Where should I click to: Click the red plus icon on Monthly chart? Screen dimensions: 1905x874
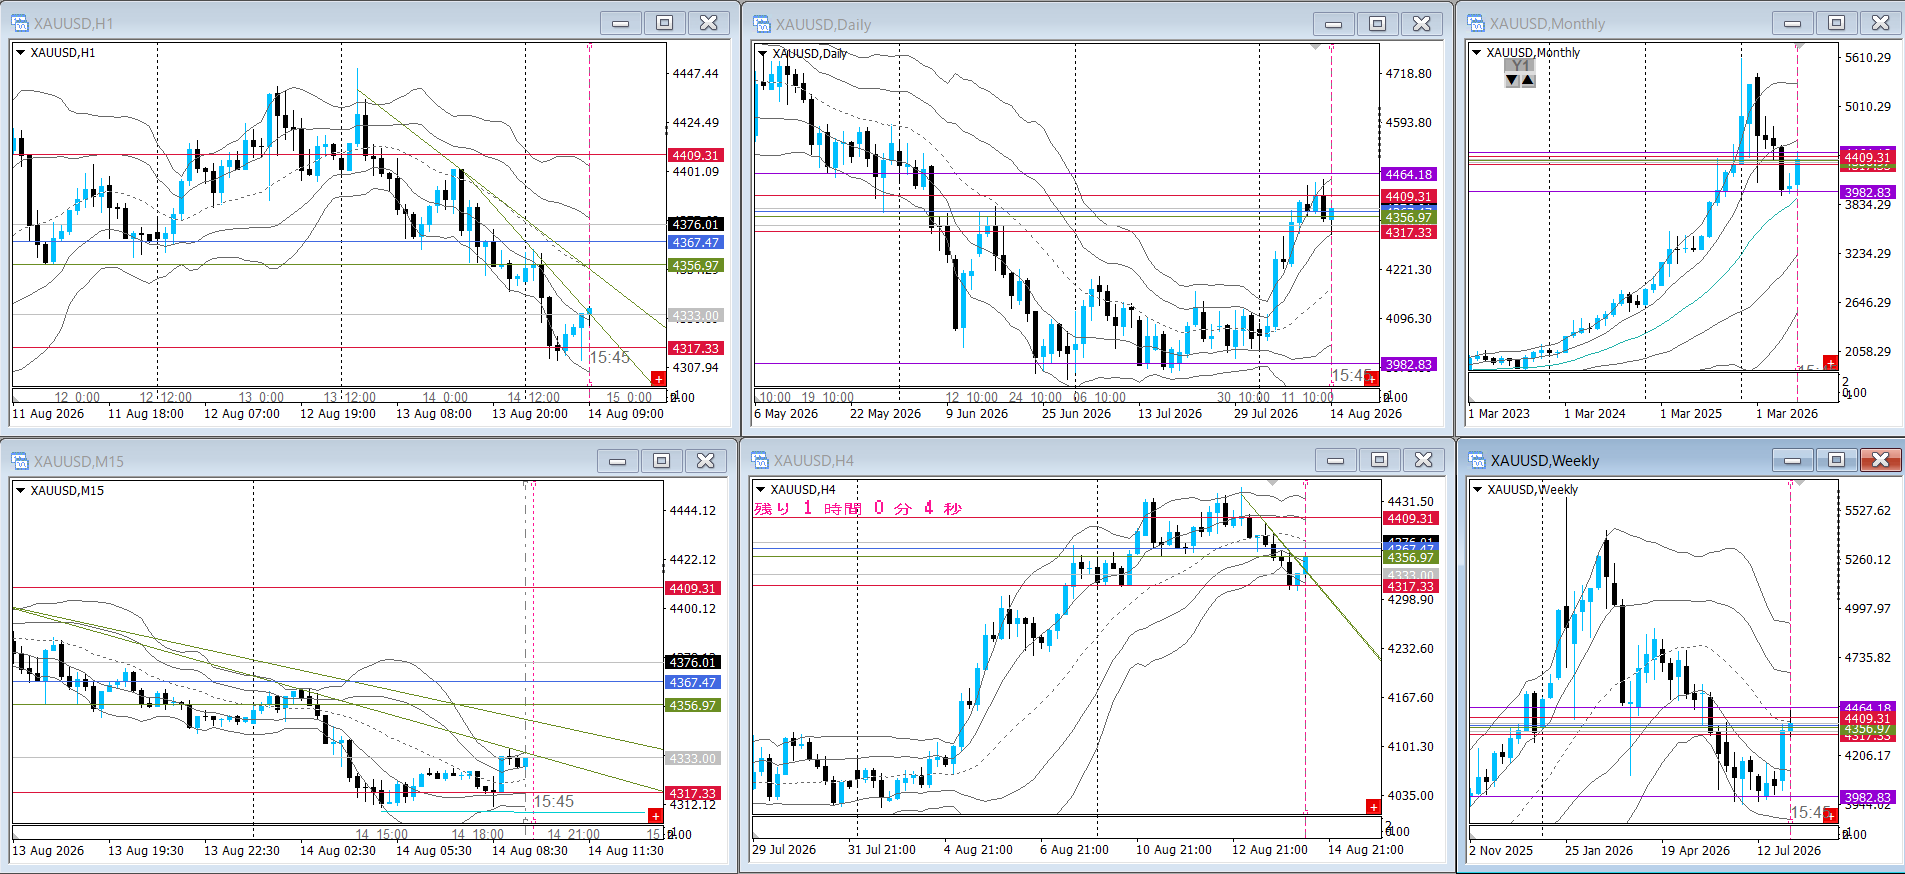[1830, 362]
